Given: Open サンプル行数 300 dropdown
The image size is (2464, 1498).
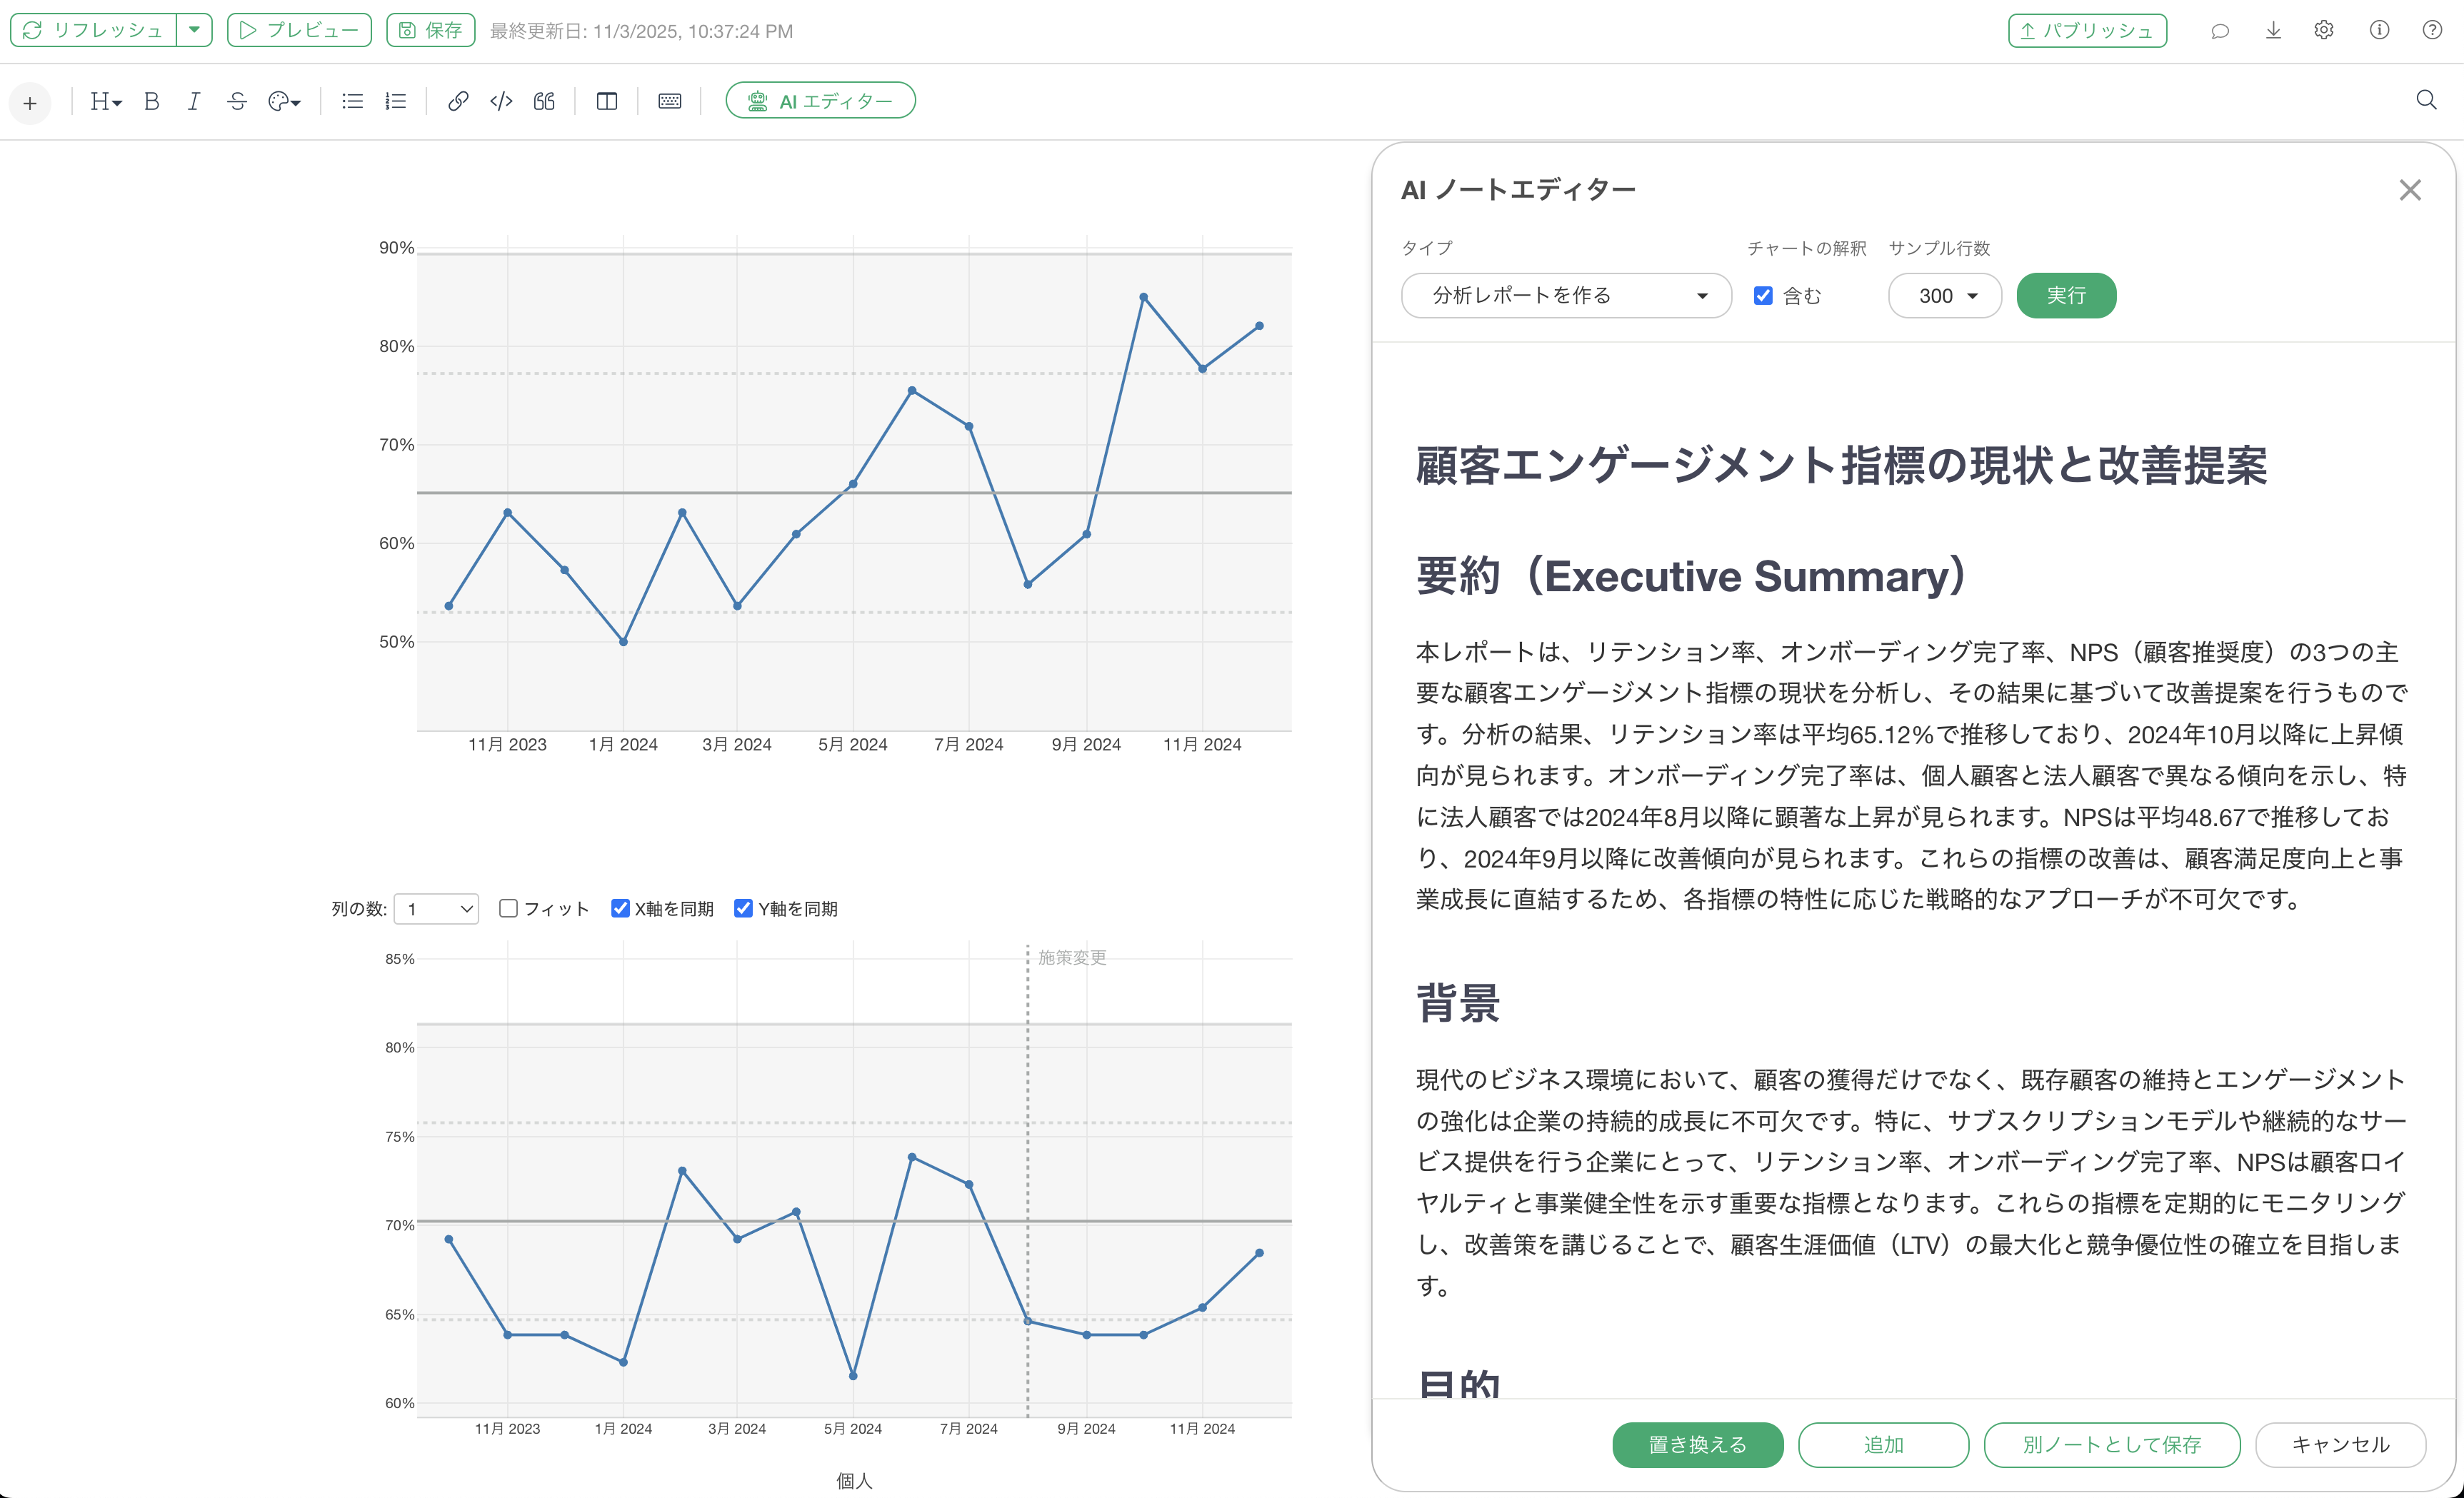Looking at the screenshot, I should (1944, 296).
